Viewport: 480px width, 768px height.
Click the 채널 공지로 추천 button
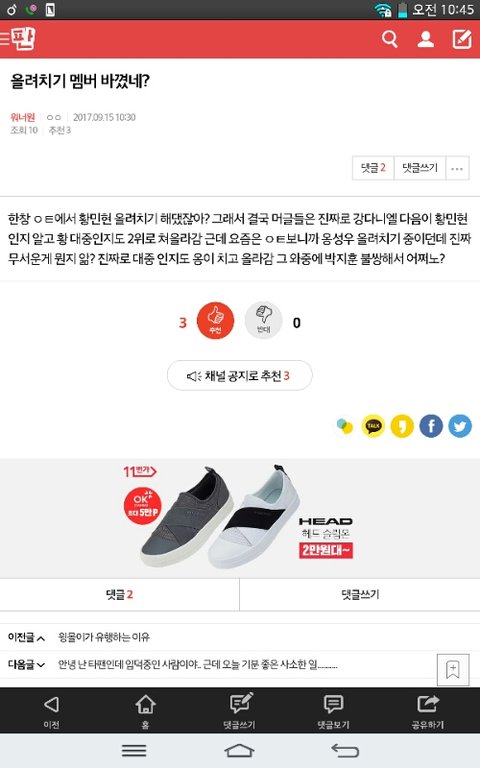pos(240,376)
